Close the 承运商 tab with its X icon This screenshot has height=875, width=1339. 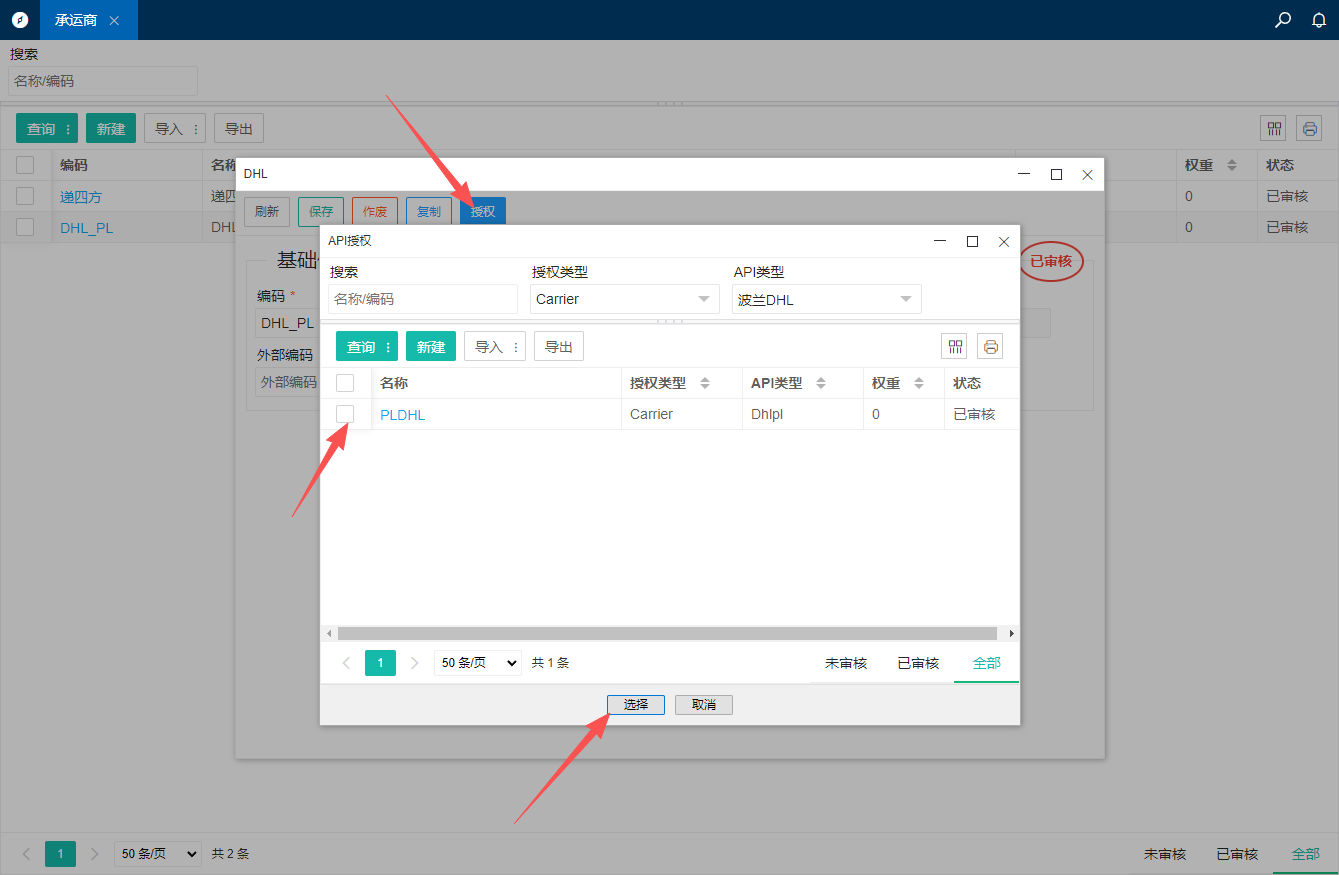(x=114, y=20)
